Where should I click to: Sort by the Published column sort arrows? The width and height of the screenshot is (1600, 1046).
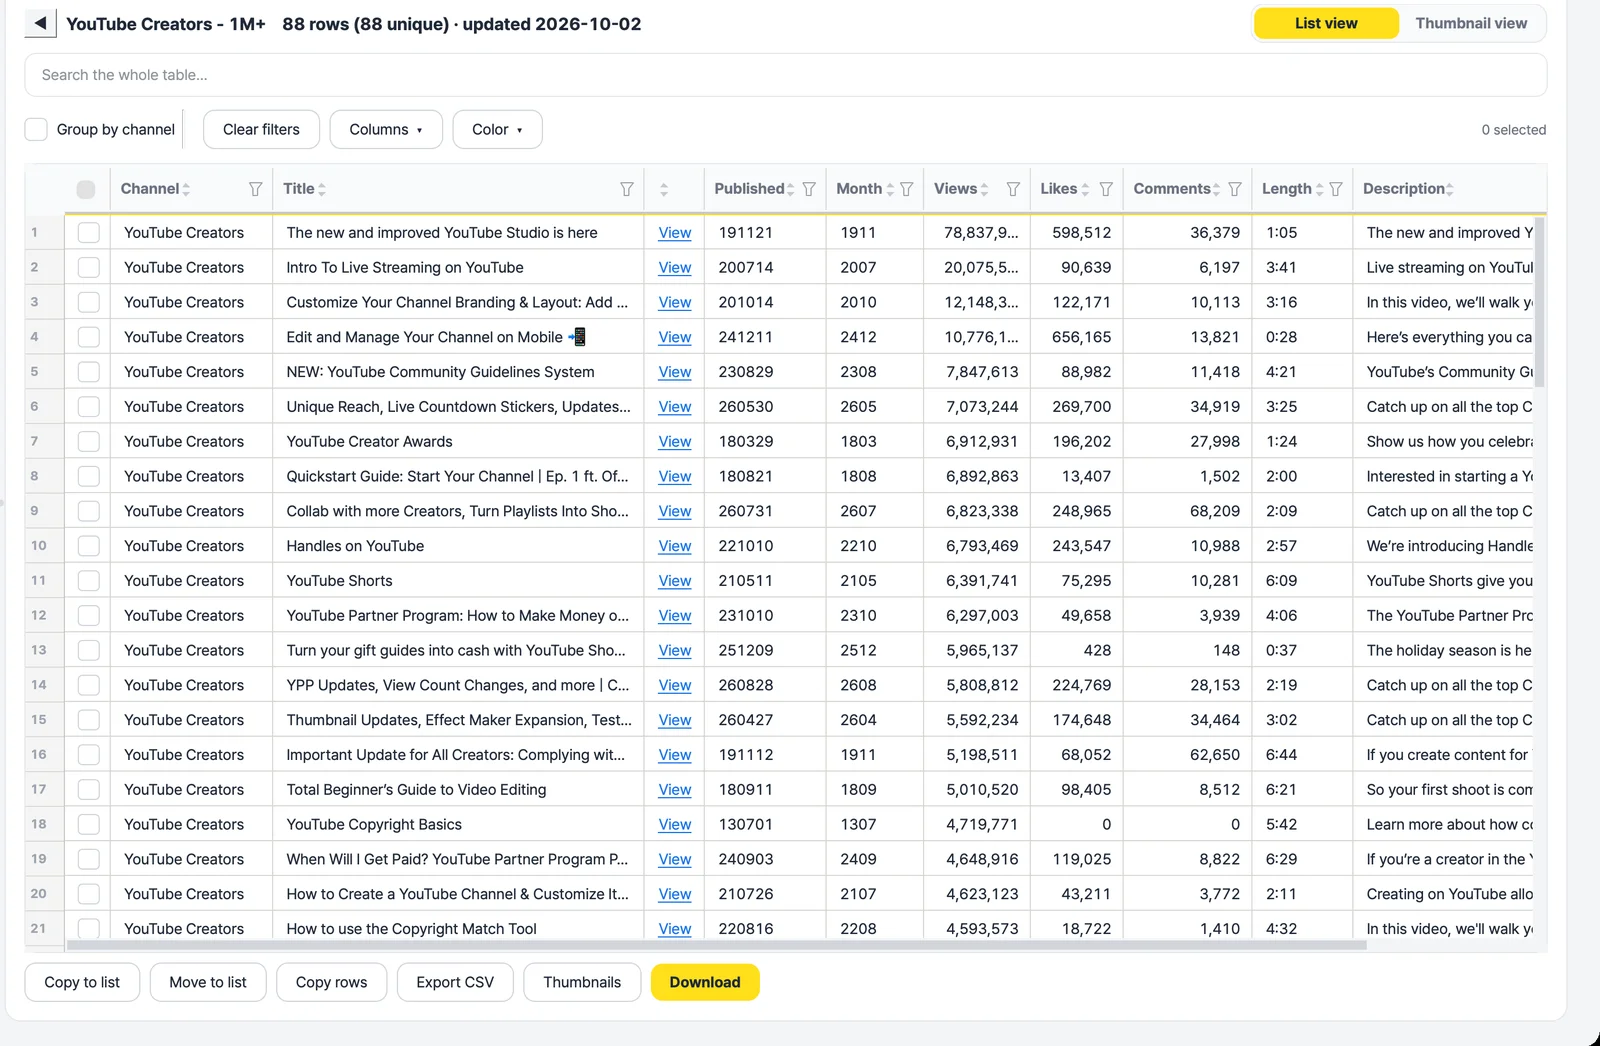pos(790,189)
